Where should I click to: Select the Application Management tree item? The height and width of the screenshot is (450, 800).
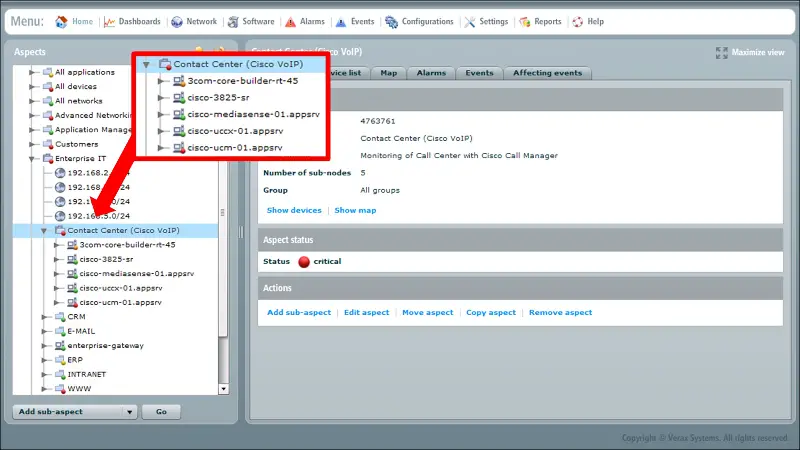[x=93, y=130]
